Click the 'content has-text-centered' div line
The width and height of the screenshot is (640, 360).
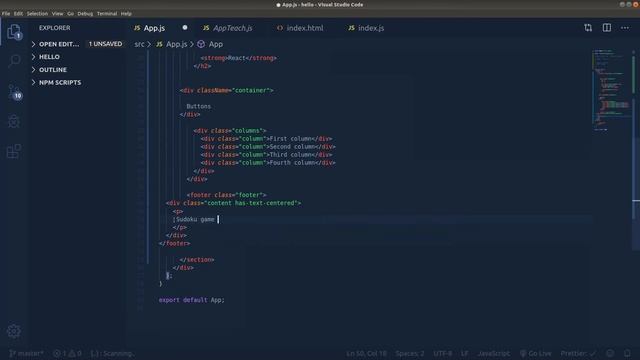tap(233, 203)
